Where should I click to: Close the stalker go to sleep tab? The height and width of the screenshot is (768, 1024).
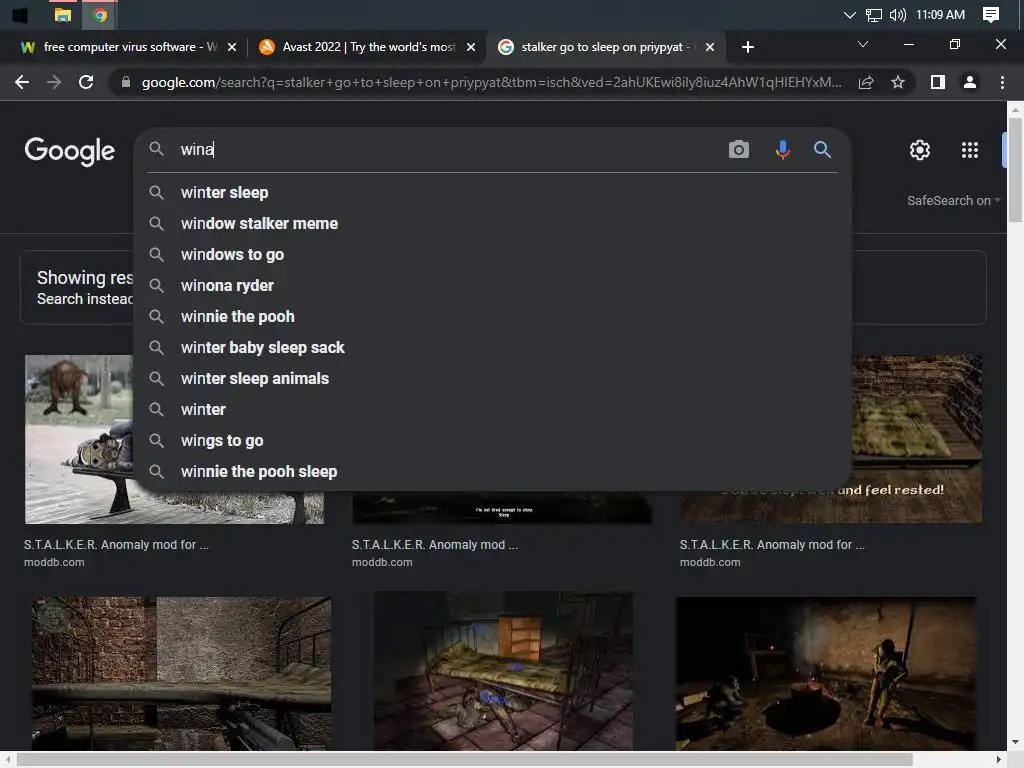(710, 47)
